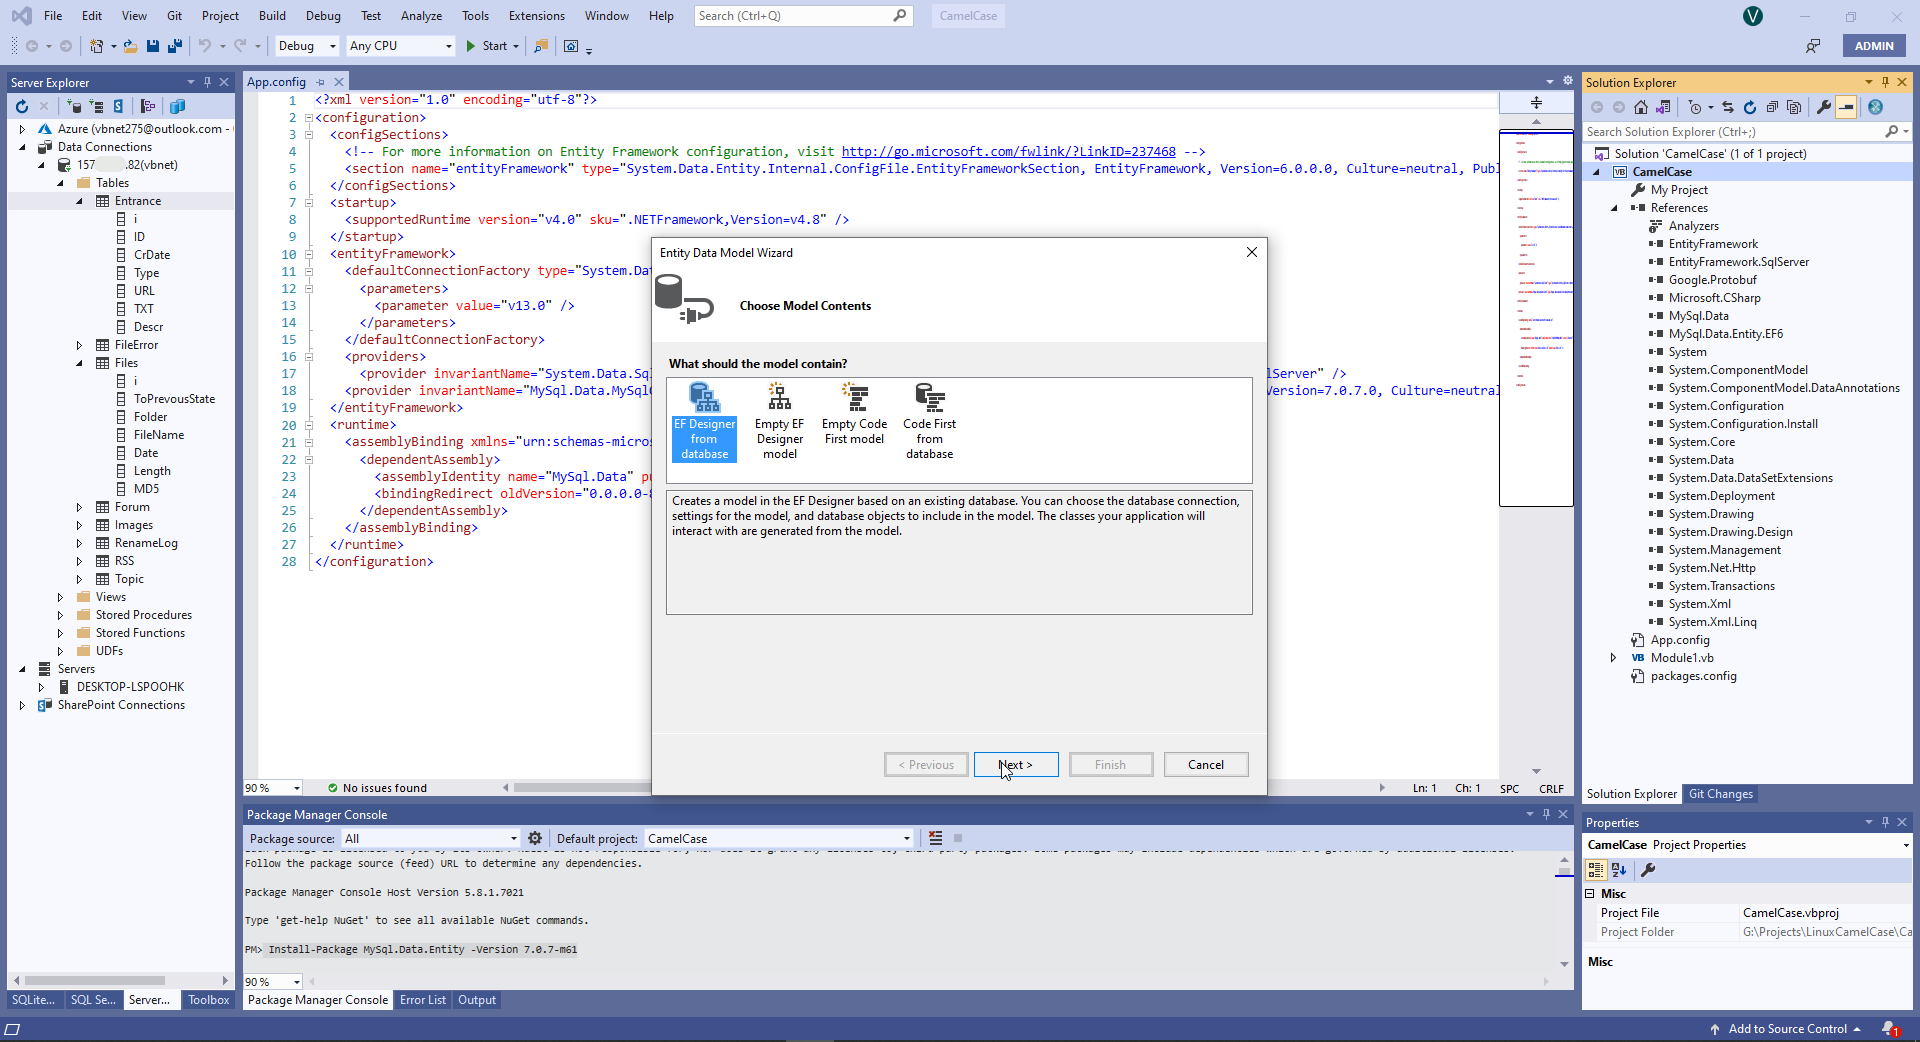Expand the Stored Procedures node
This screenshot has height=1042, width=1920.
click(60, 615)
